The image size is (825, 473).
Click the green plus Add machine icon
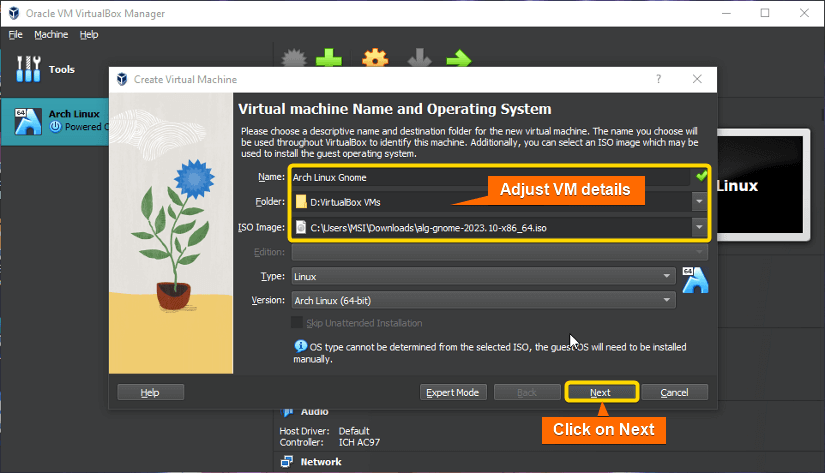329,57
